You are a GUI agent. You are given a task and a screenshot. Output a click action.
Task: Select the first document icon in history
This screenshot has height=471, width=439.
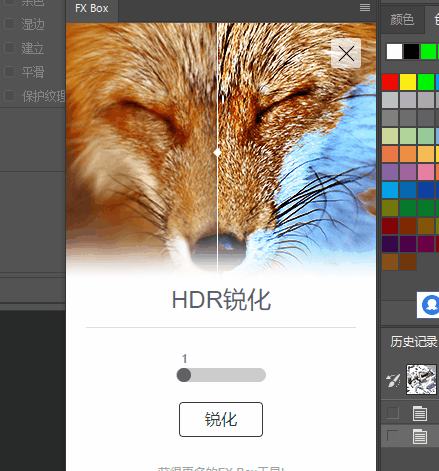(x=419, y=413)
